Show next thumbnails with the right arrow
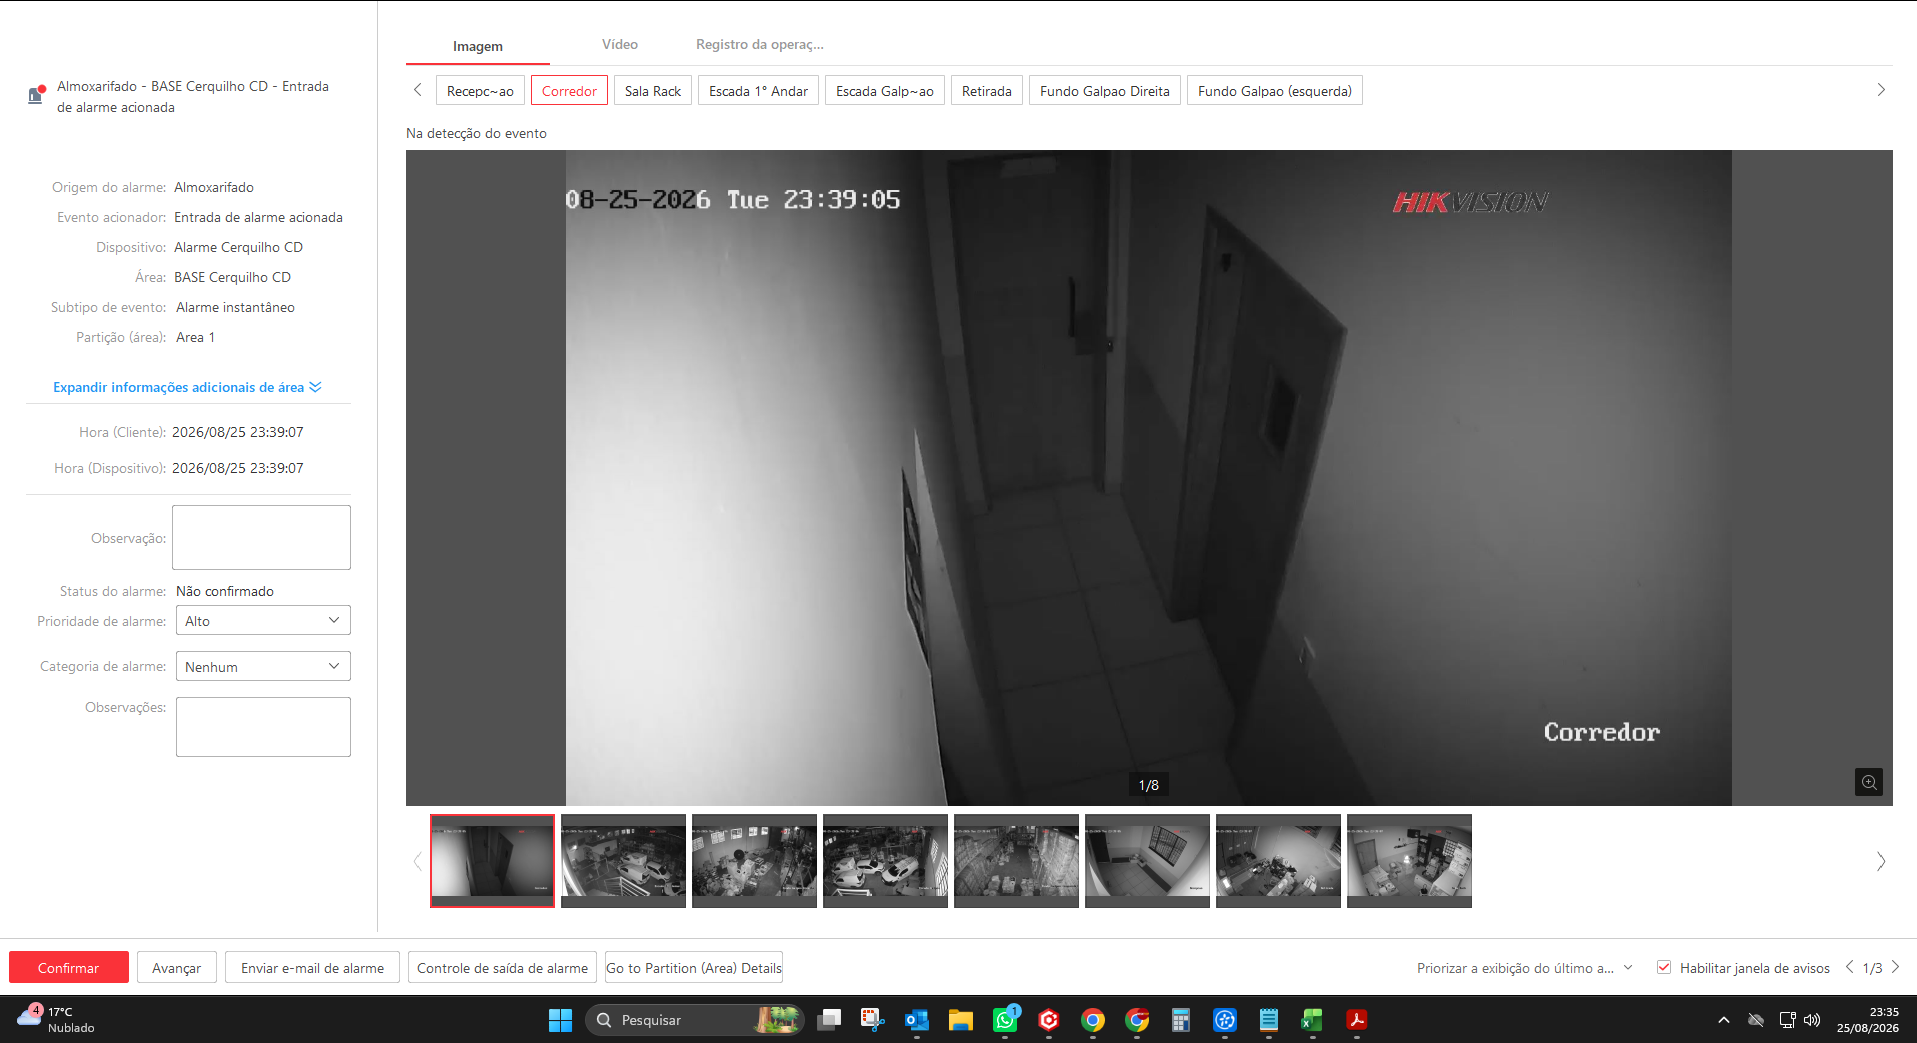 coord(1881,861)
